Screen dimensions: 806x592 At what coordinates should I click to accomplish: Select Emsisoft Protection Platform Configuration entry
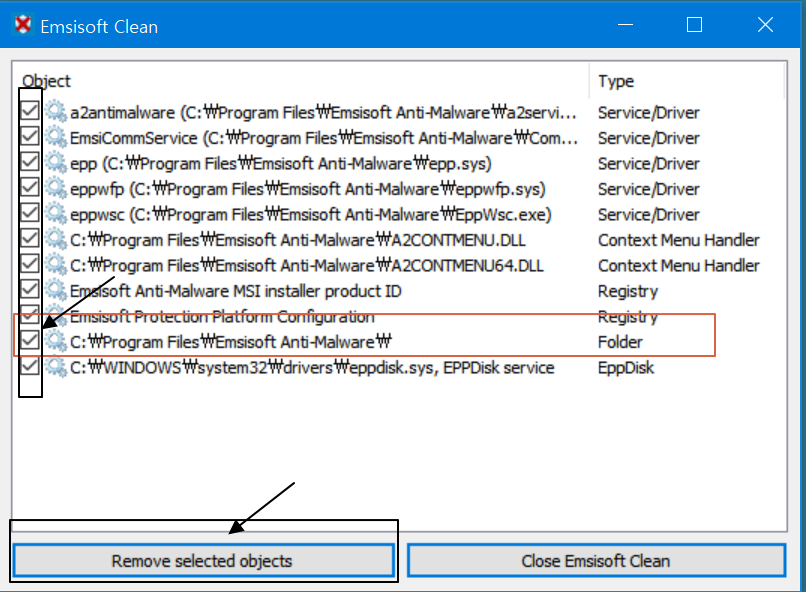click(x=222, y=317)
